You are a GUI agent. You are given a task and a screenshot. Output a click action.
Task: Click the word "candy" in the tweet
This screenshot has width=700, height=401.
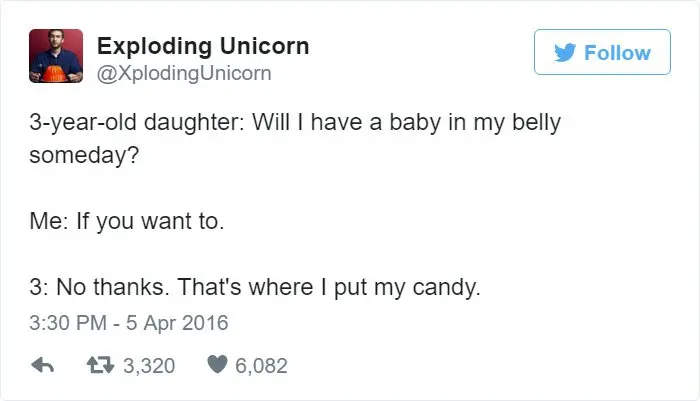point(449,289)
